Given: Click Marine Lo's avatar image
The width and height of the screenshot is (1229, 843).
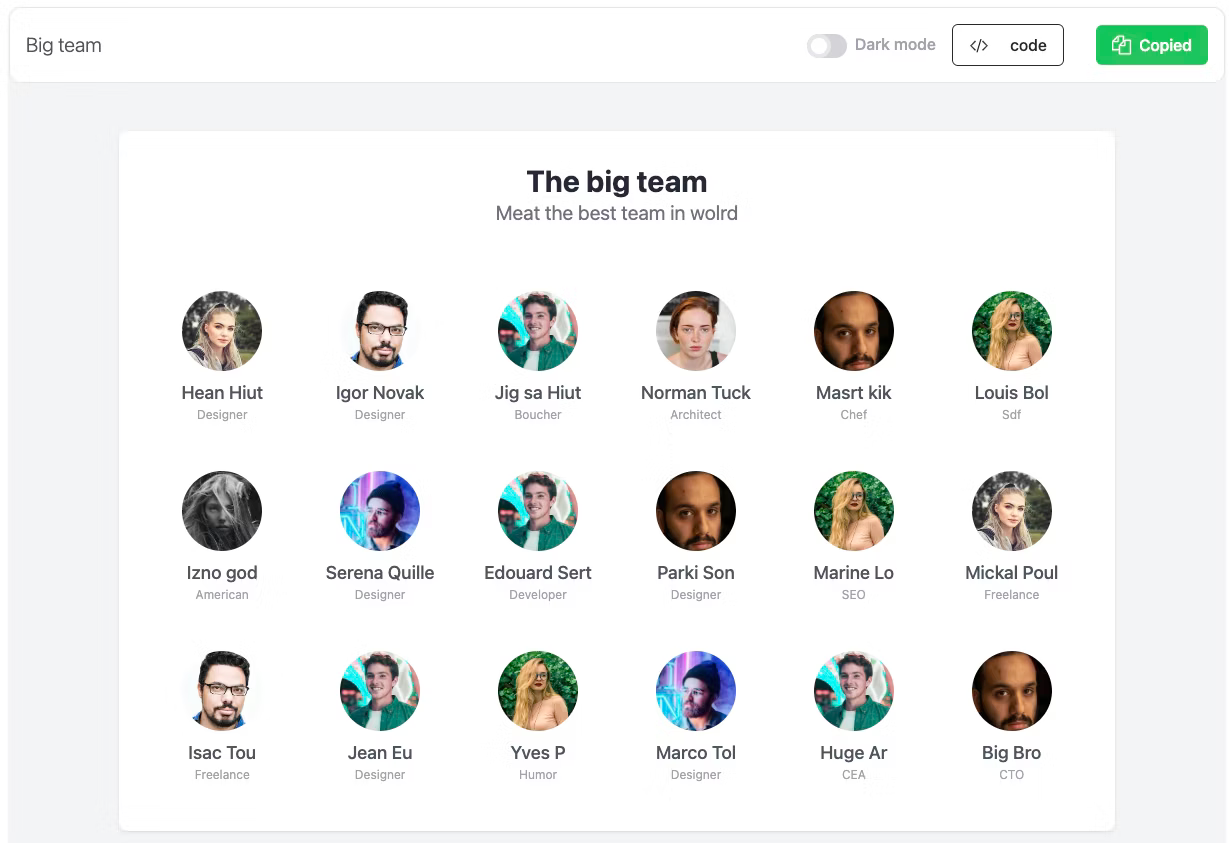Looking at the screenshot, I should [854, 511].
